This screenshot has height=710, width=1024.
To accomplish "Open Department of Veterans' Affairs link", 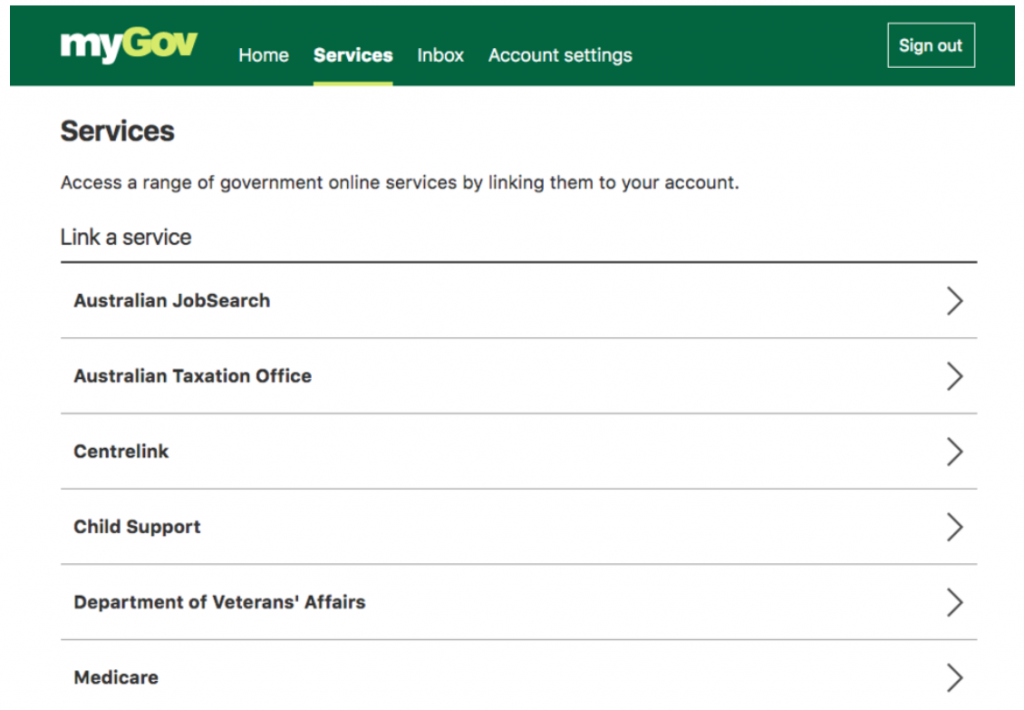I will 219,602.
